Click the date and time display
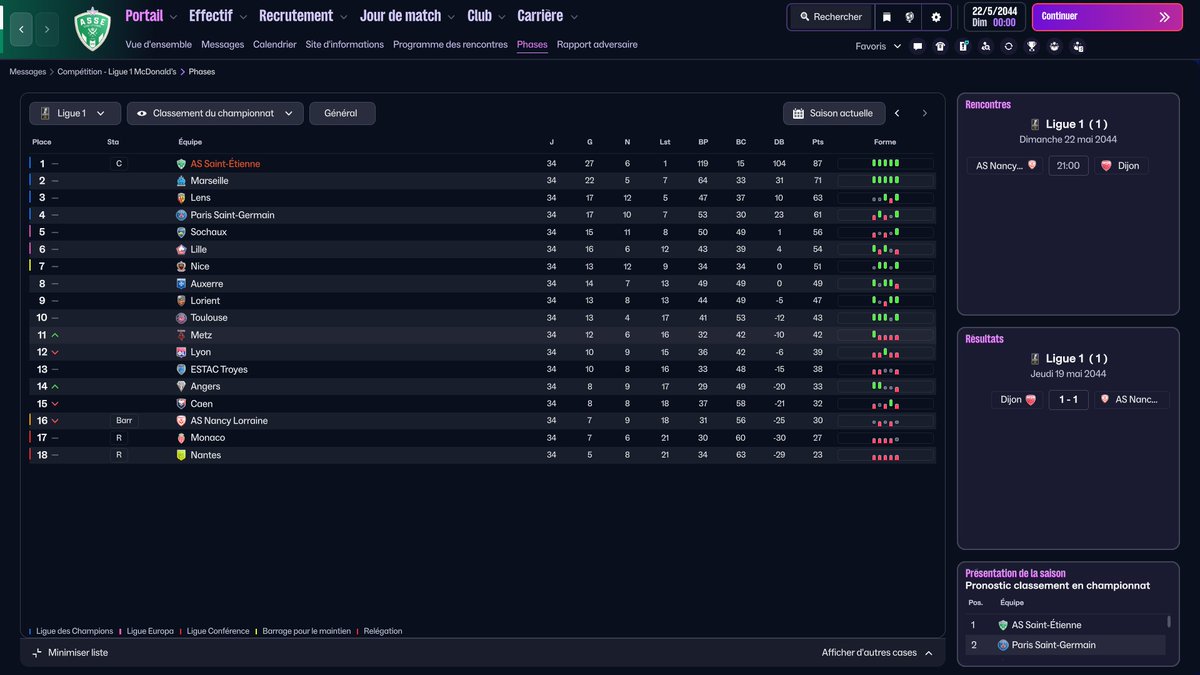The image size is (1200, 675). point(994,17)
